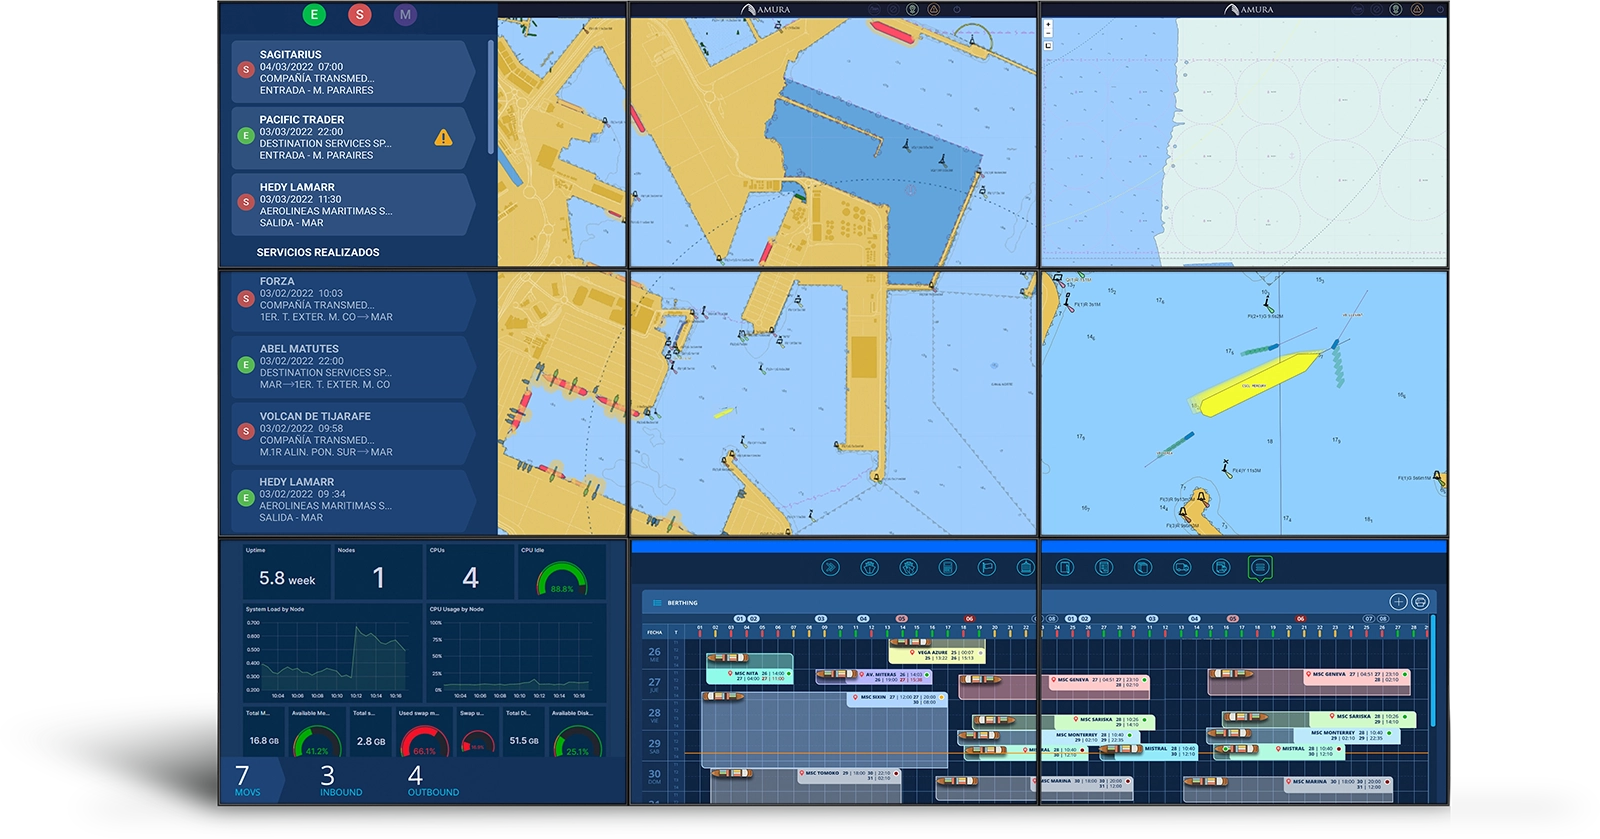Toggle the red S filter circle

tap(360, 14)
